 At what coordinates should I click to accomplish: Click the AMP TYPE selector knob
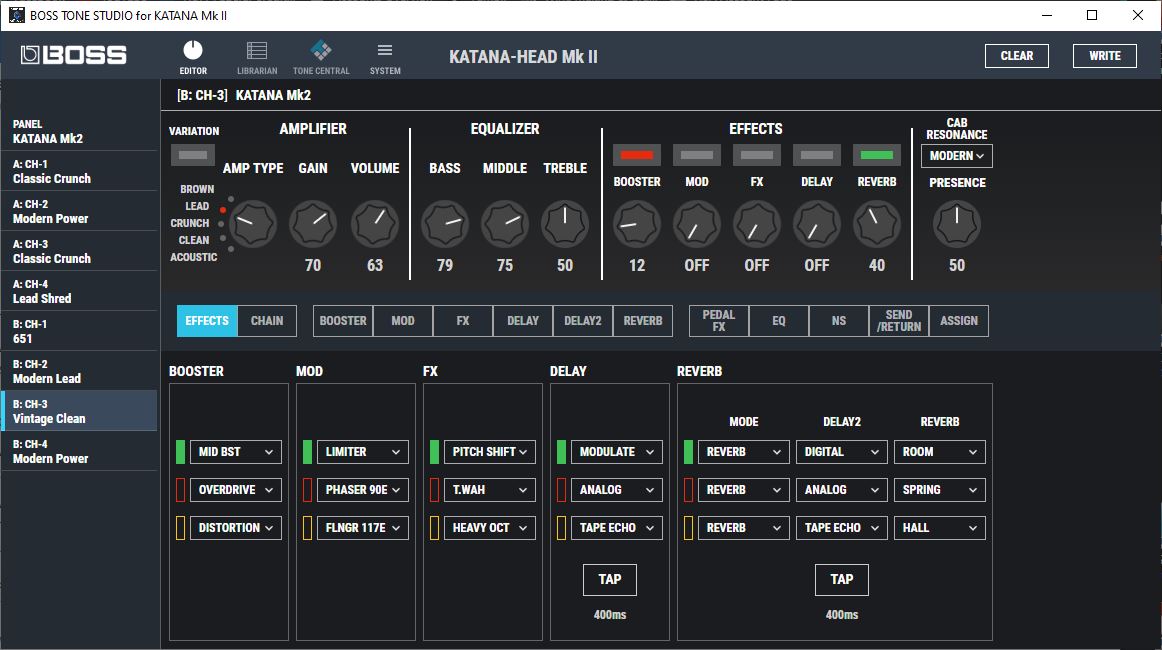tap(253, 224)
